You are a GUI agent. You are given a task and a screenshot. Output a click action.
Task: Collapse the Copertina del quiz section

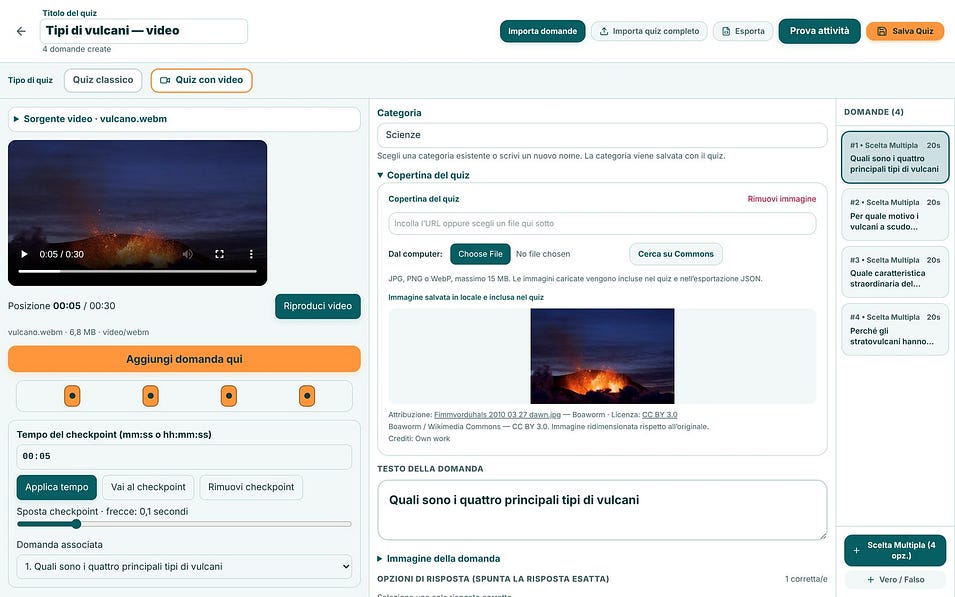click(x=423, y=175)
